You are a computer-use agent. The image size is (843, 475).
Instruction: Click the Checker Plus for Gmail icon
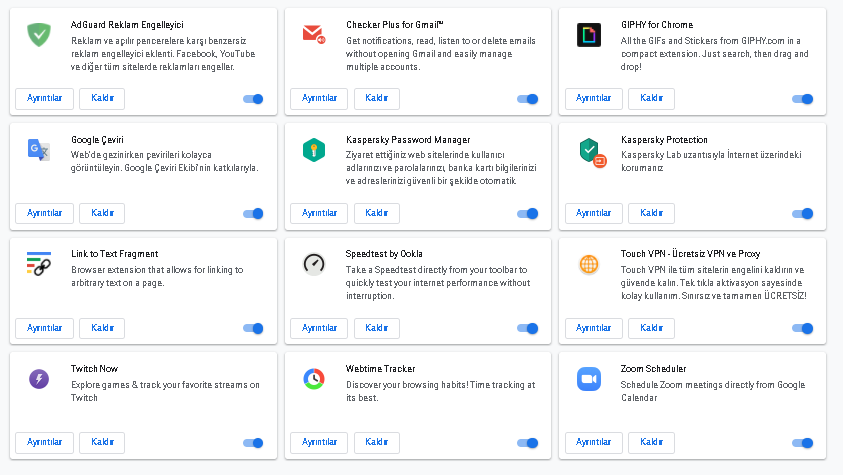tap(314, 35)
